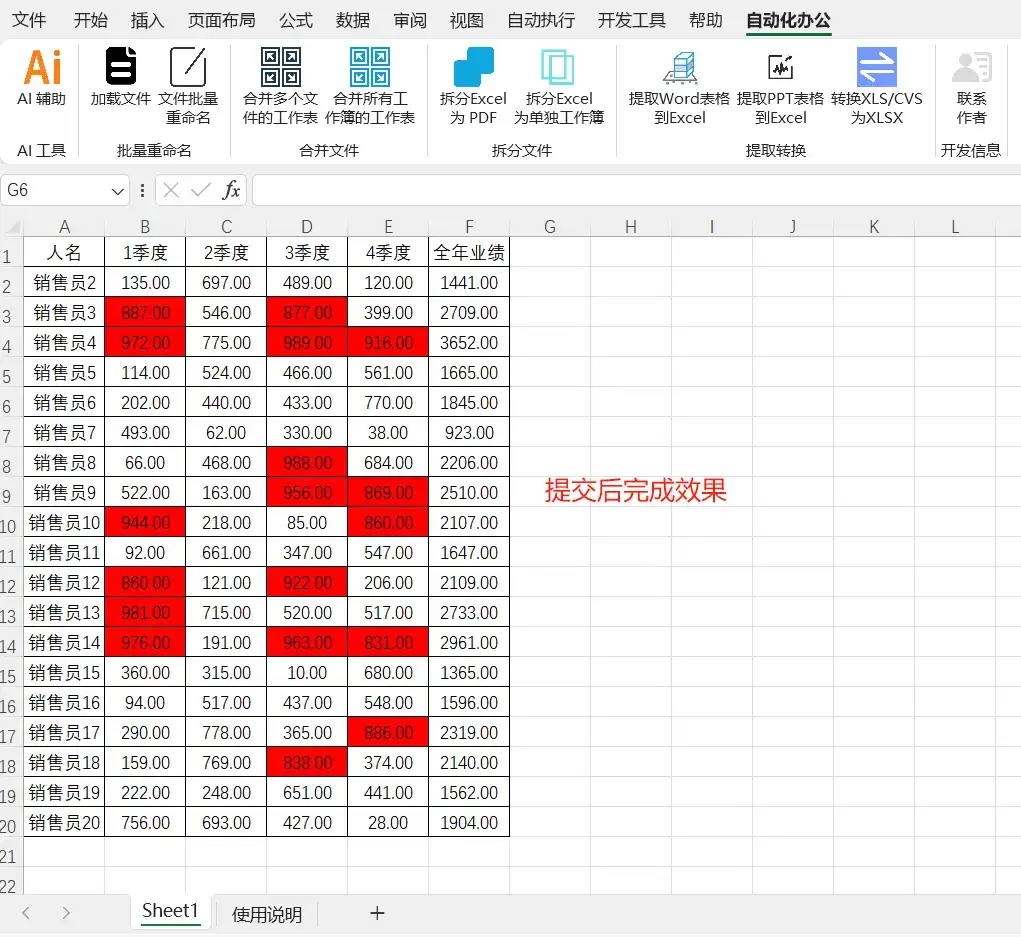
Task: Select cell F1 labeled 全年业绩
Action: pos(468,252)
